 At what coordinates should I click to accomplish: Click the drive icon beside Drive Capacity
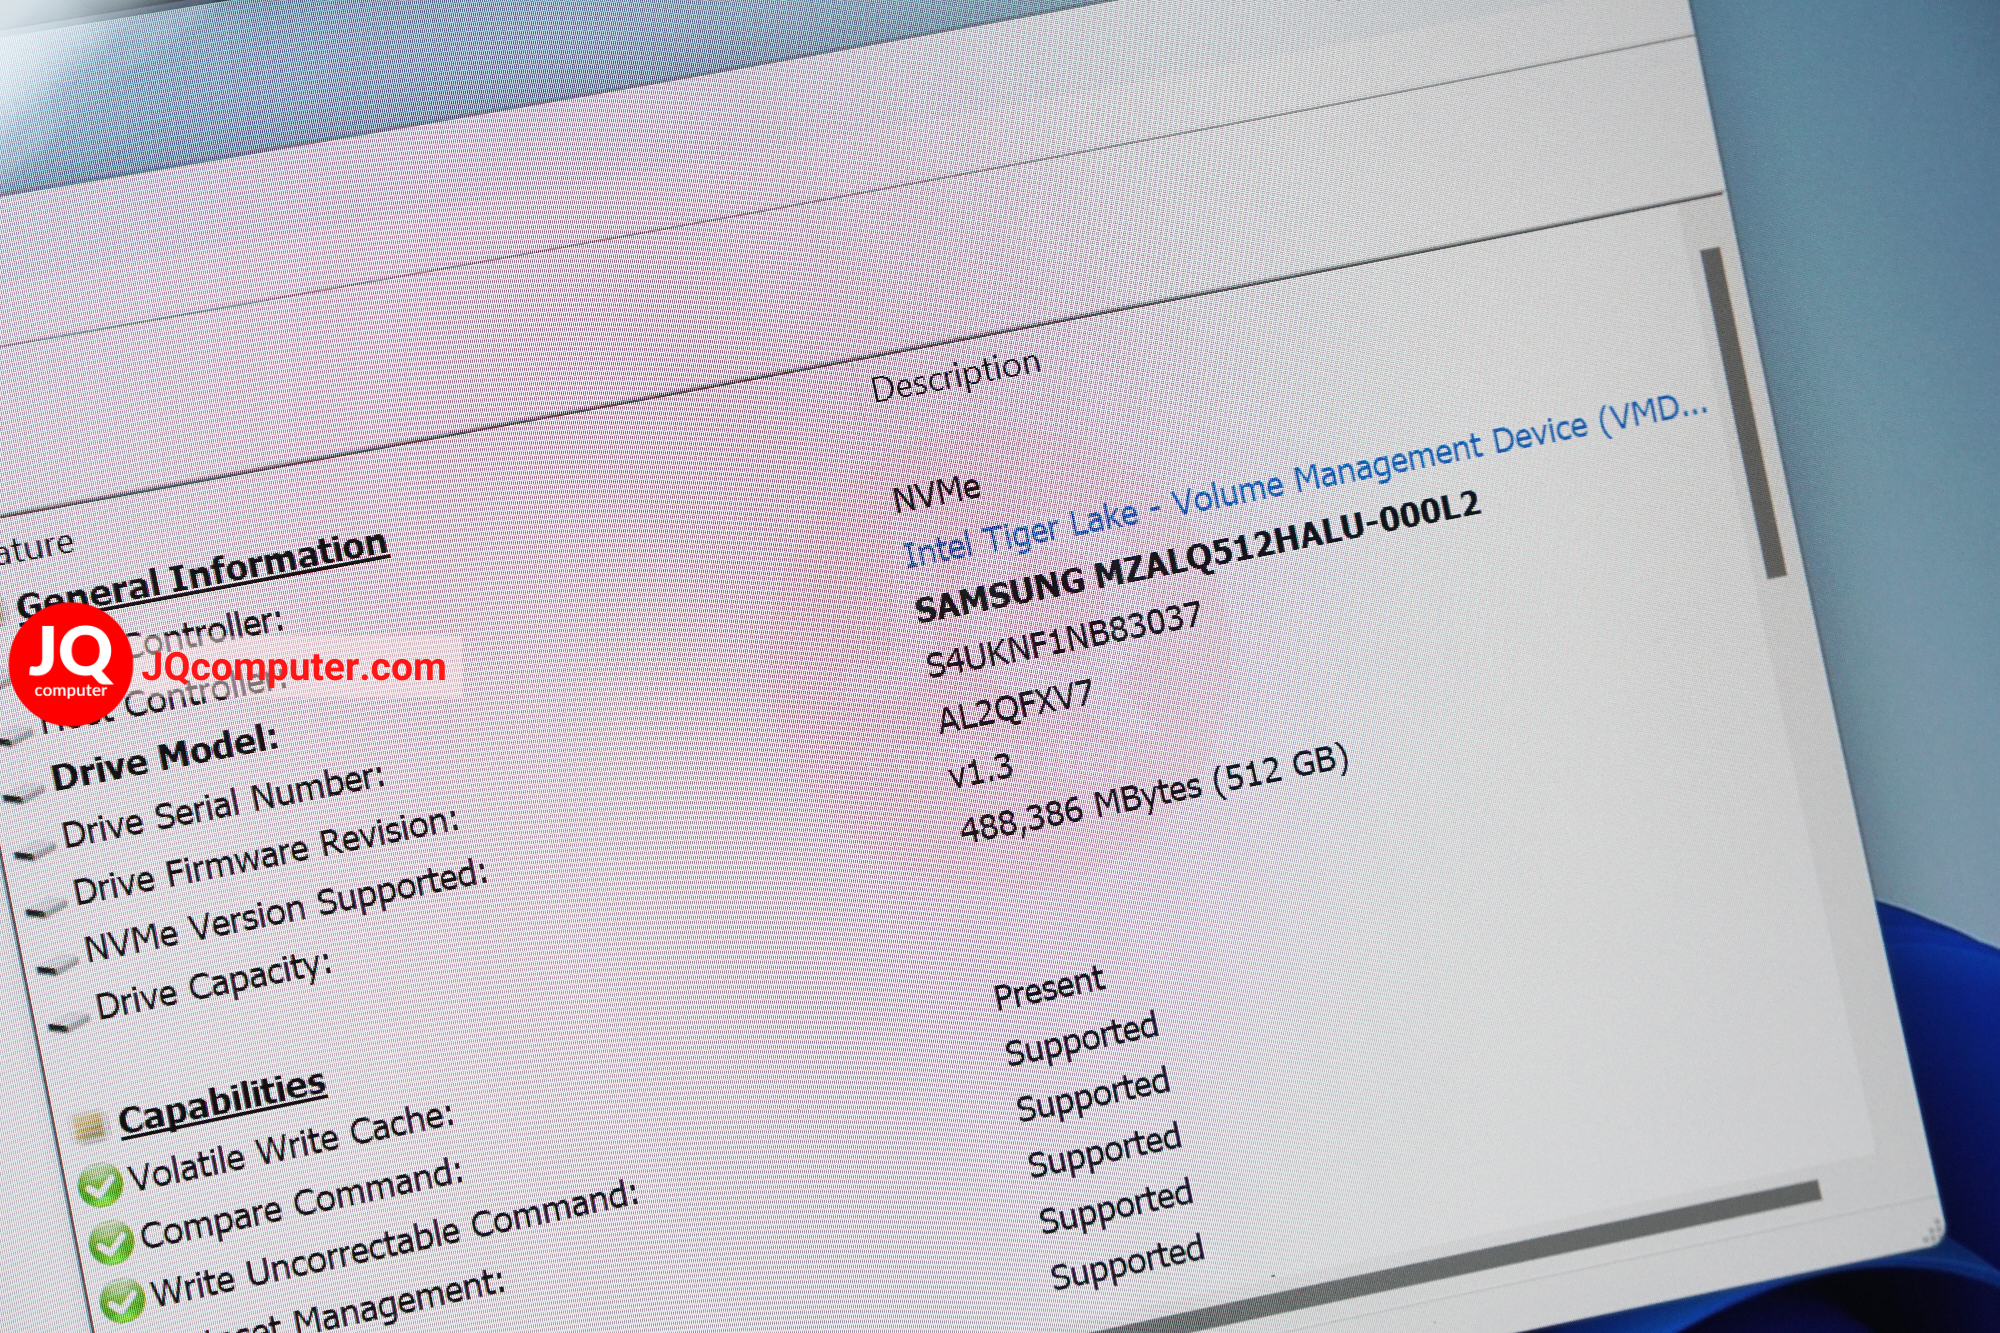point(69,1023)
